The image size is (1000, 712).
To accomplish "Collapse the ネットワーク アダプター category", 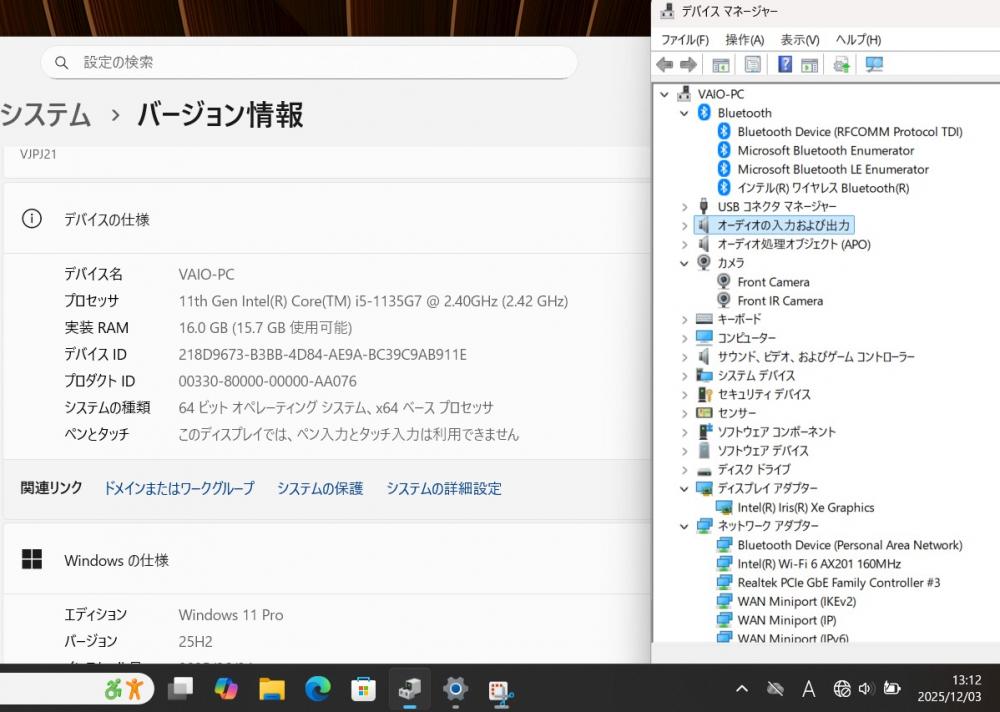I will pyautogui.click(x=684, y=526).
